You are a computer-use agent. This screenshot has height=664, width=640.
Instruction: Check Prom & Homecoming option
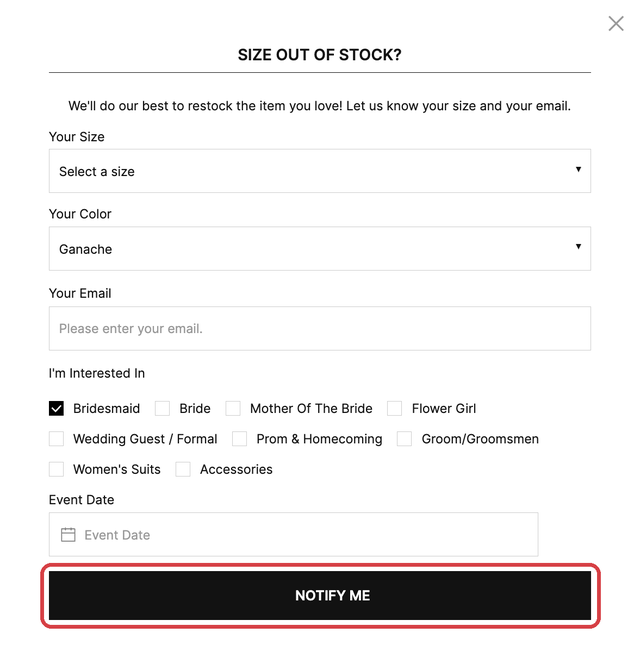[239, 439]
